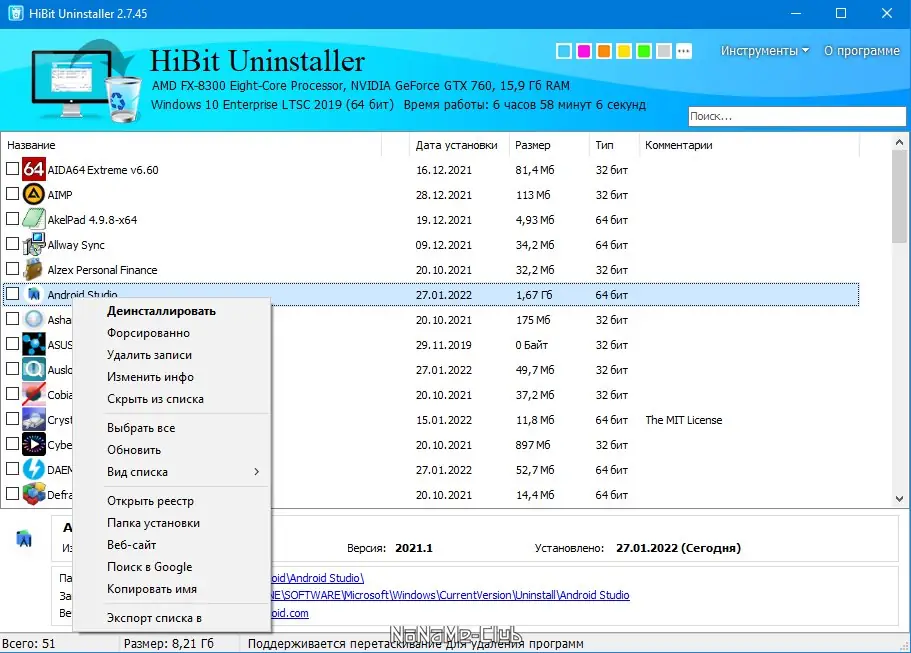Tick the AIMP checkbox
This screenshot has width=911, height=653.
pyautogui.click(x=12, y=193)
